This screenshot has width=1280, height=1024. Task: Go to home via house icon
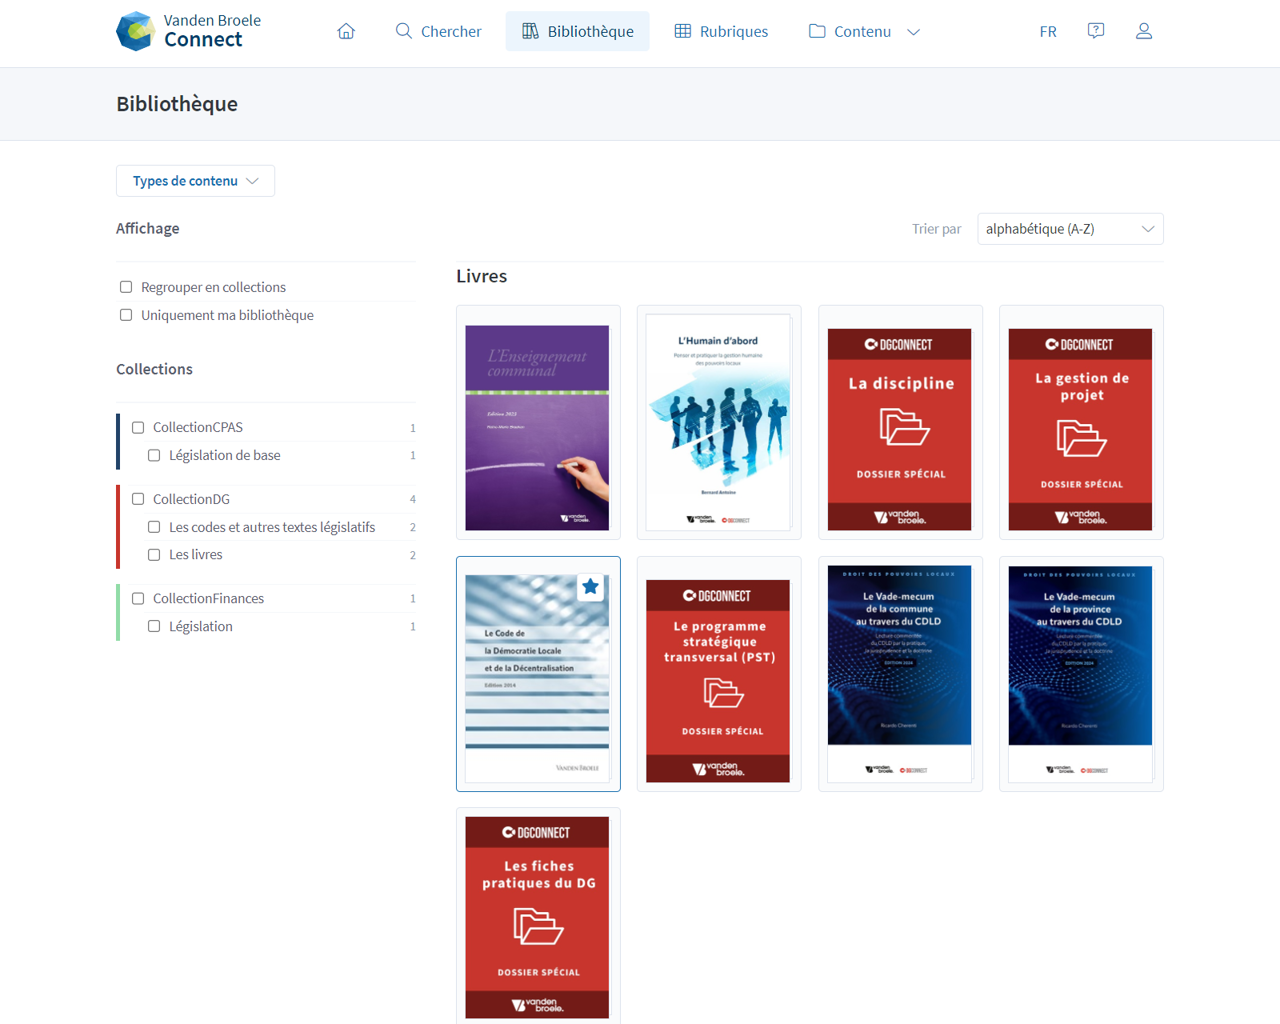pyautogui.click(x=346, y=31)
